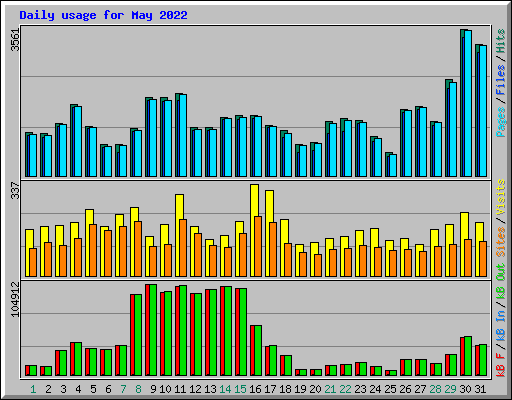Click the 'kB F/kB In/kB Out' legend
The width and height of the screenshot is (512, 400).
click(x=501, y=320)
